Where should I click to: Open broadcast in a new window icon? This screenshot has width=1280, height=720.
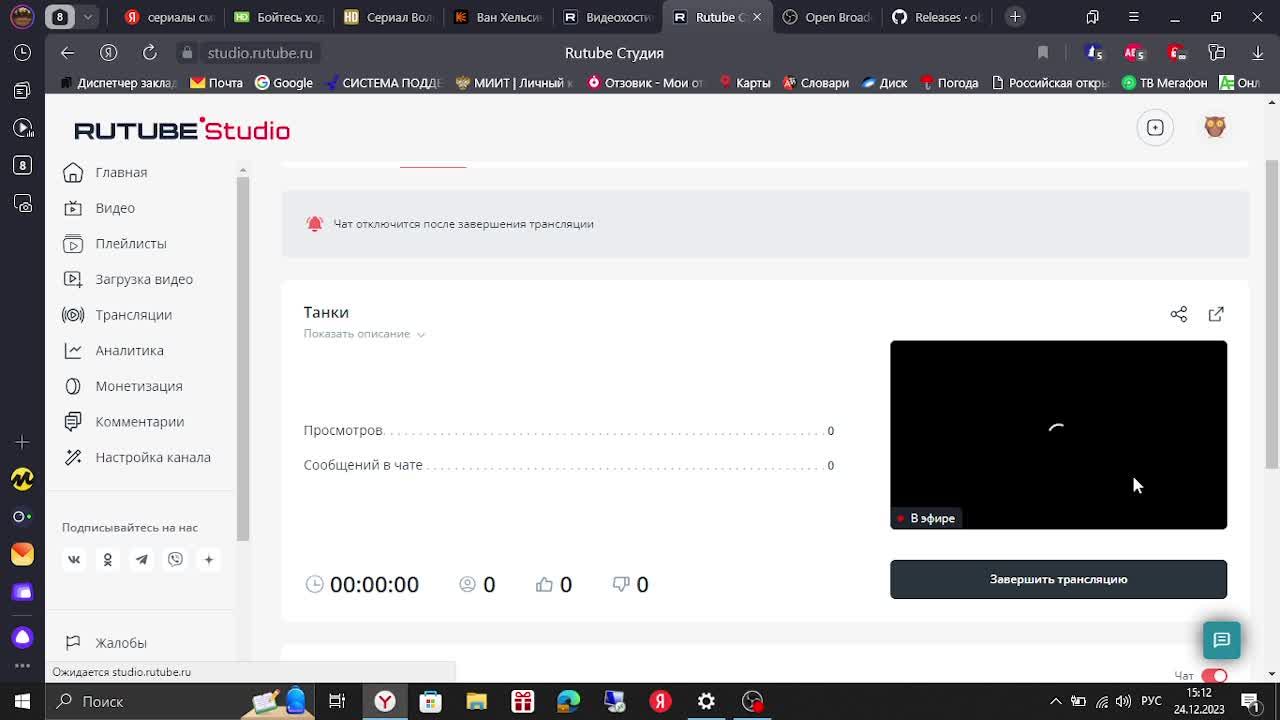(x=1216, y=314)
